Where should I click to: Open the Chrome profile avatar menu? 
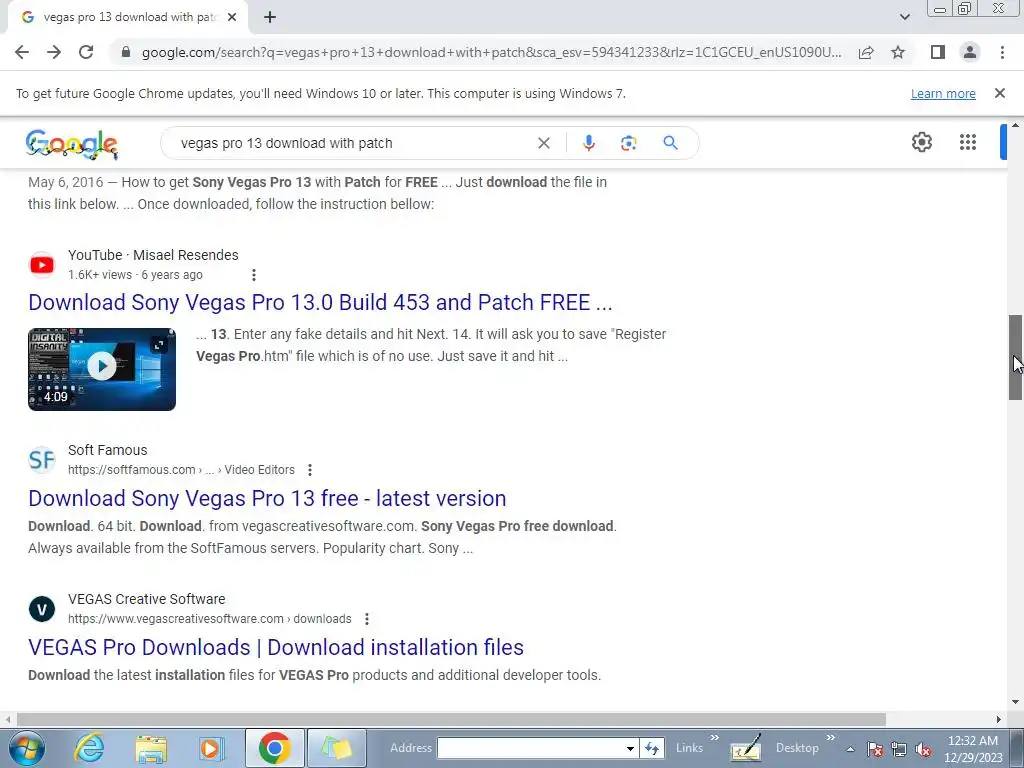pos(970,52)
